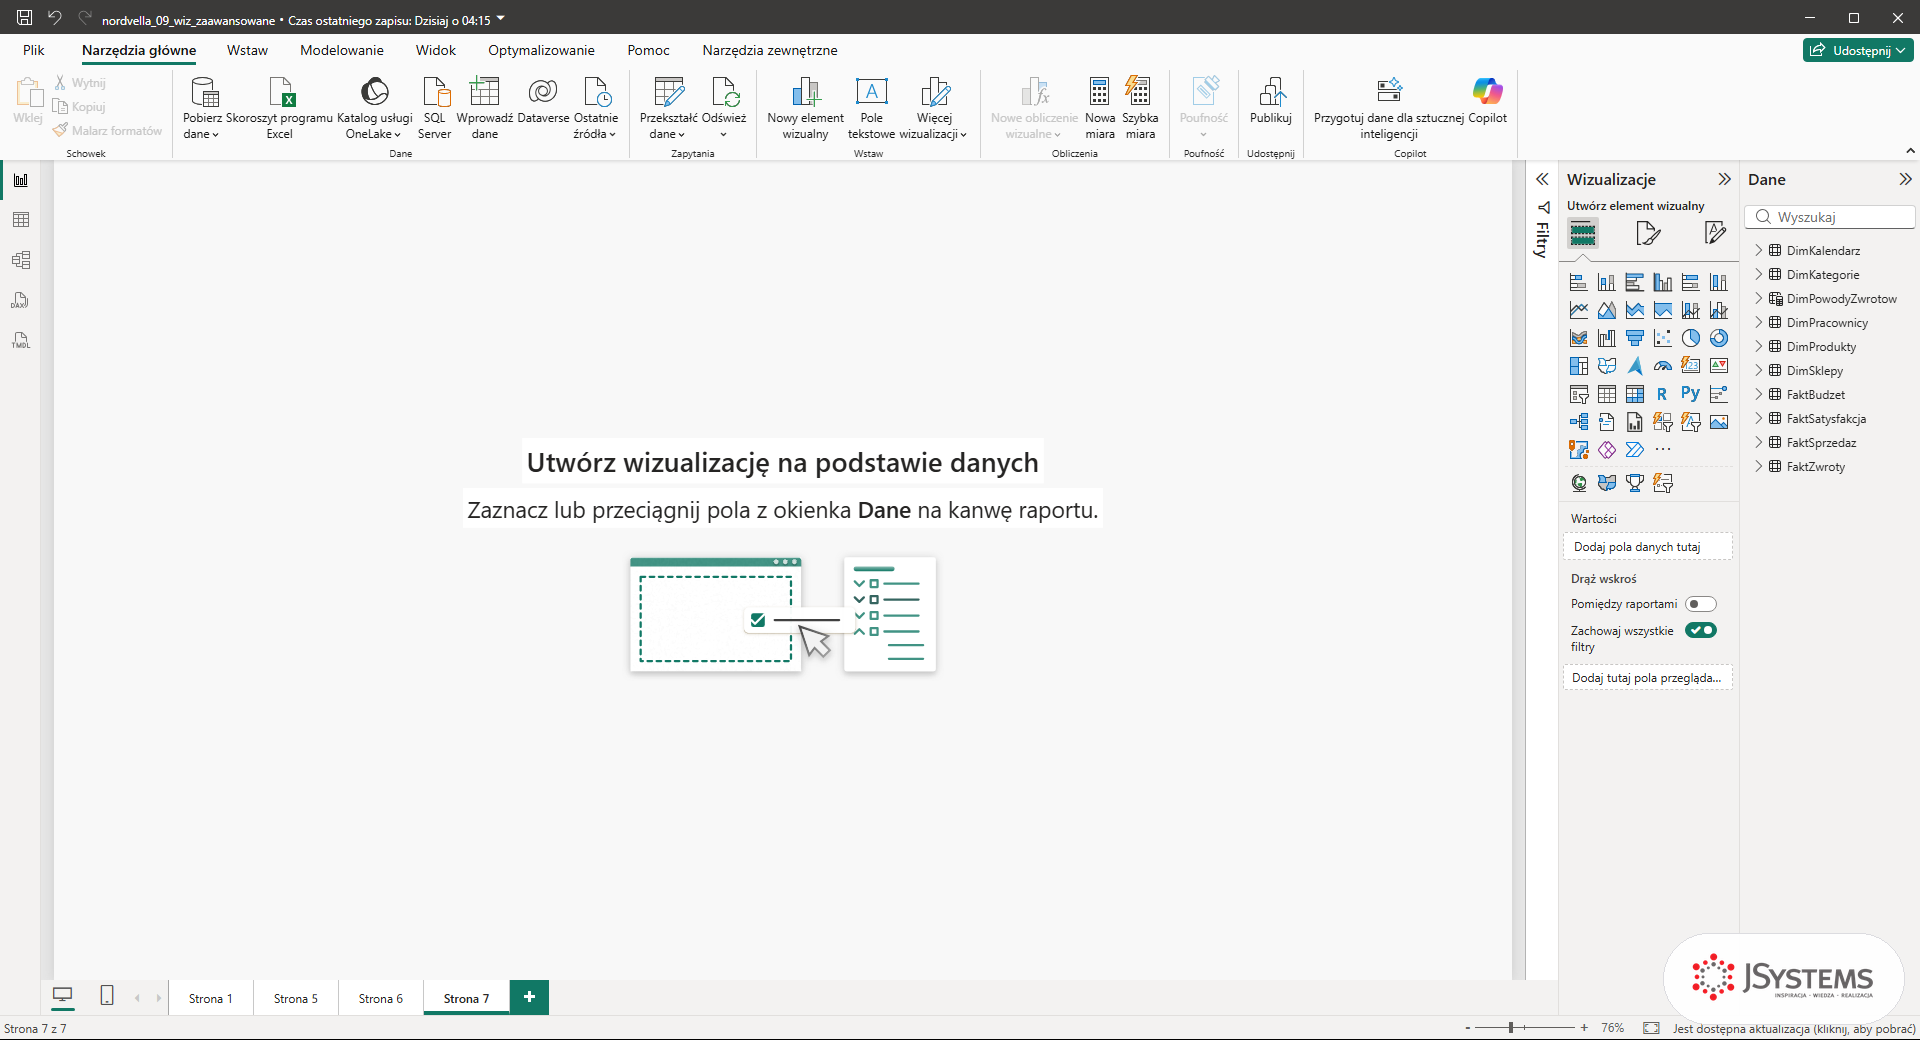Select the Python visual icon
This screenshot has height=1040, width=1920.
(1691, 394)
